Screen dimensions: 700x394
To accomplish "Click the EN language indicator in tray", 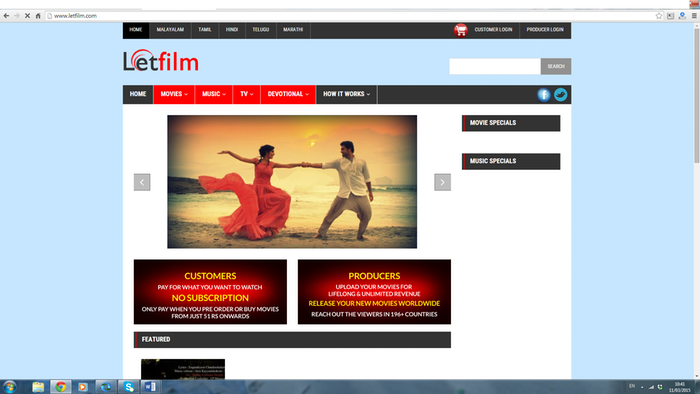I will (x=632, y=386).
